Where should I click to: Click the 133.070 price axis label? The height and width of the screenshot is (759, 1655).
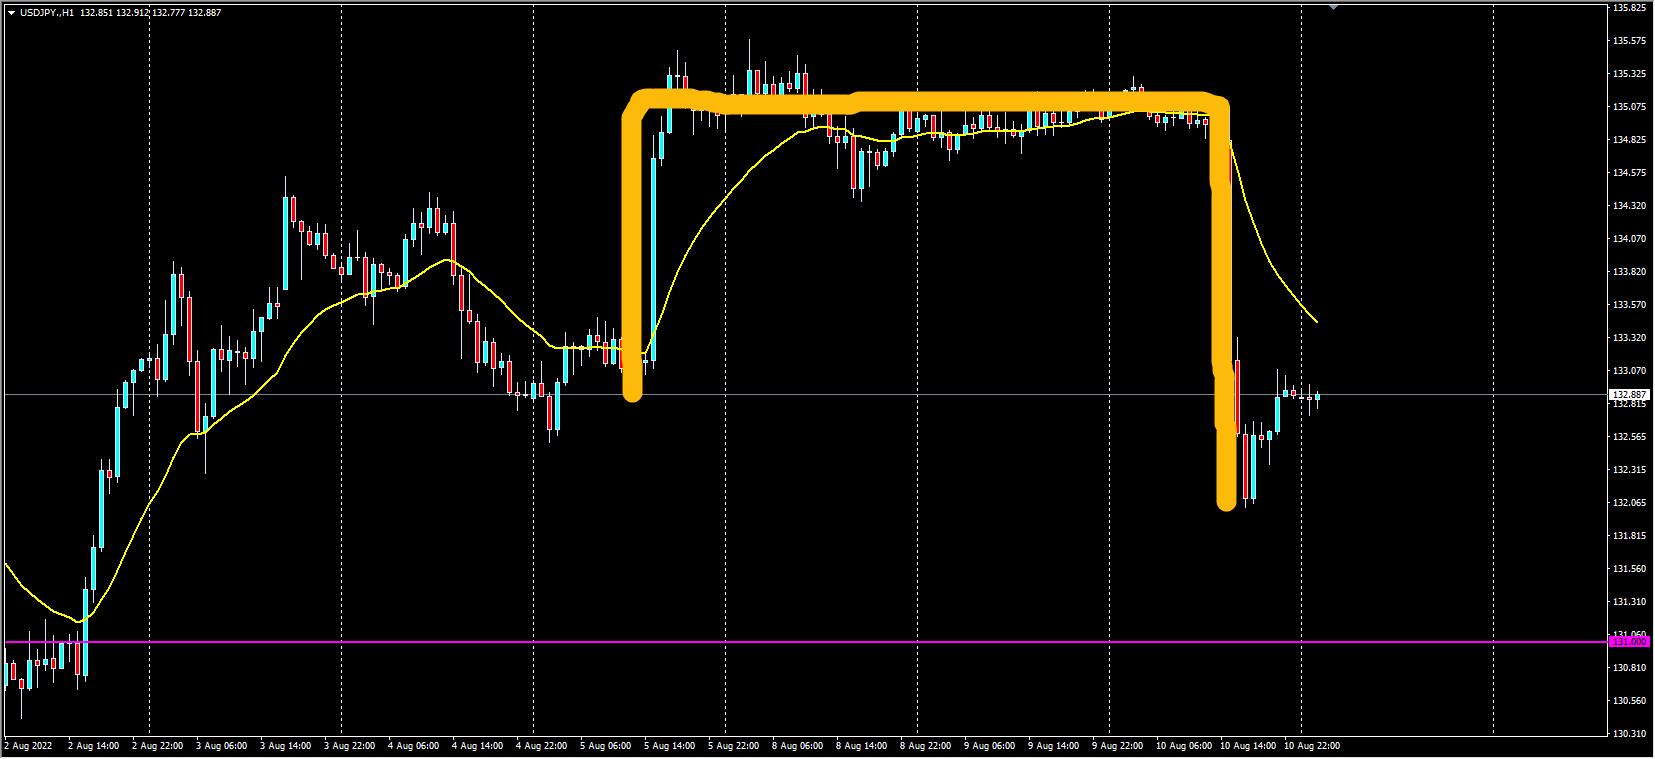coord(1630,371)
